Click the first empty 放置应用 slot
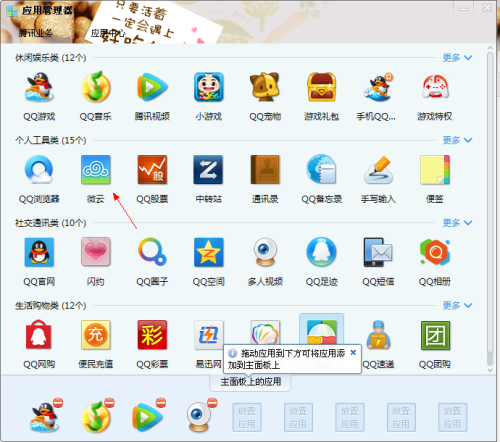 (x=247, y=417)
